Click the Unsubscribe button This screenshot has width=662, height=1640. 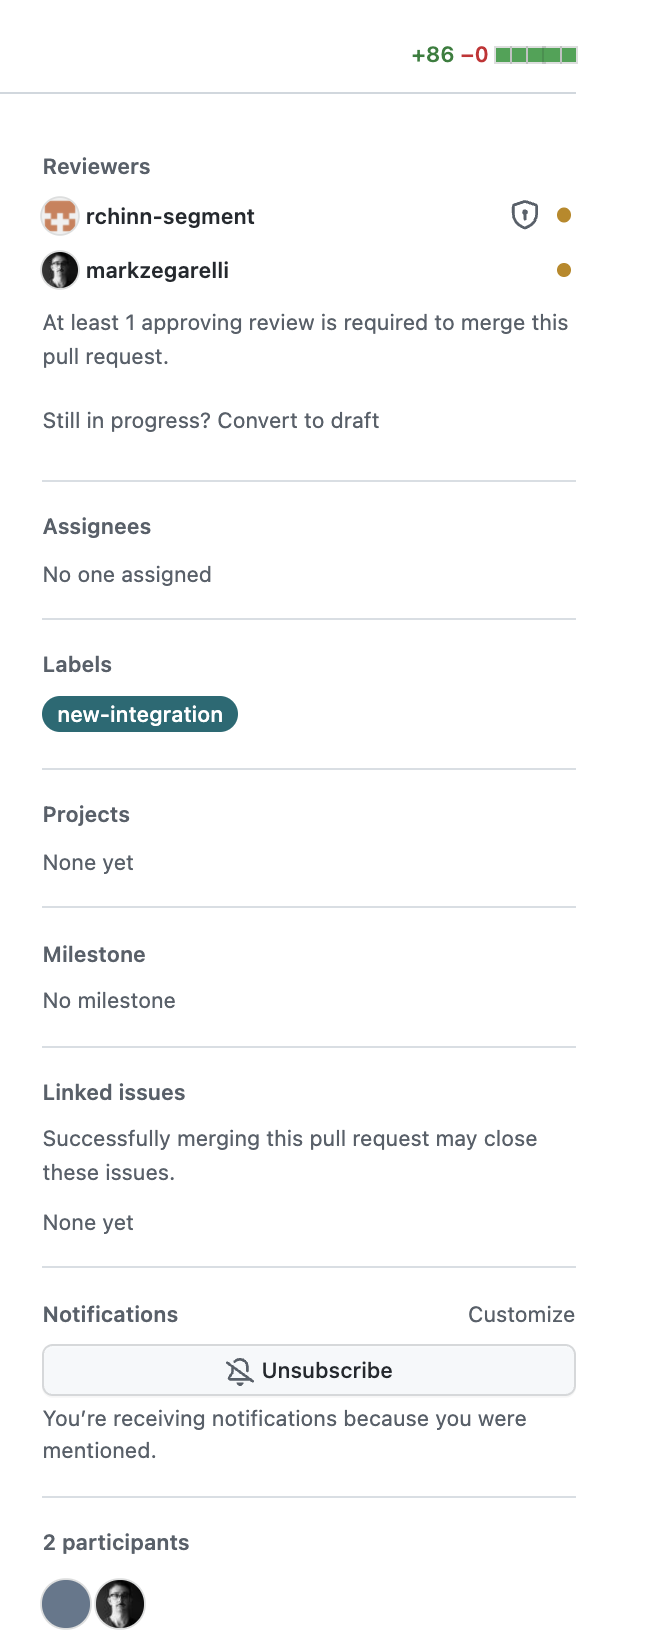pos(309,1370)
